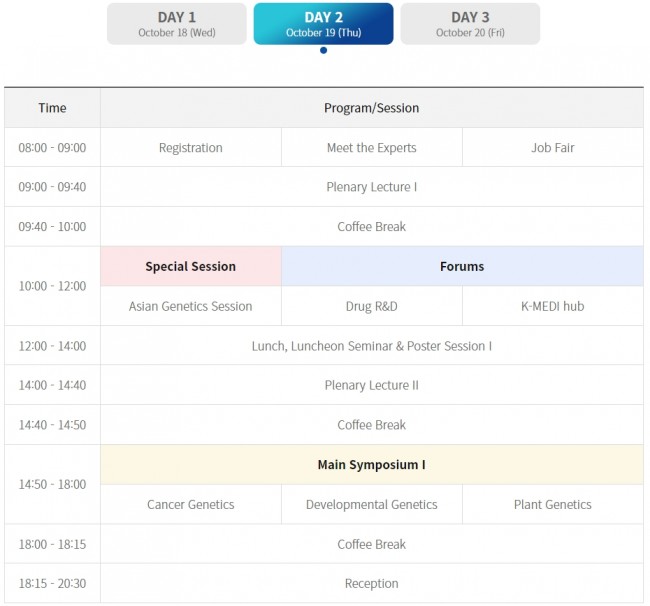Open the Meet the Experts session

coord(371,148)
